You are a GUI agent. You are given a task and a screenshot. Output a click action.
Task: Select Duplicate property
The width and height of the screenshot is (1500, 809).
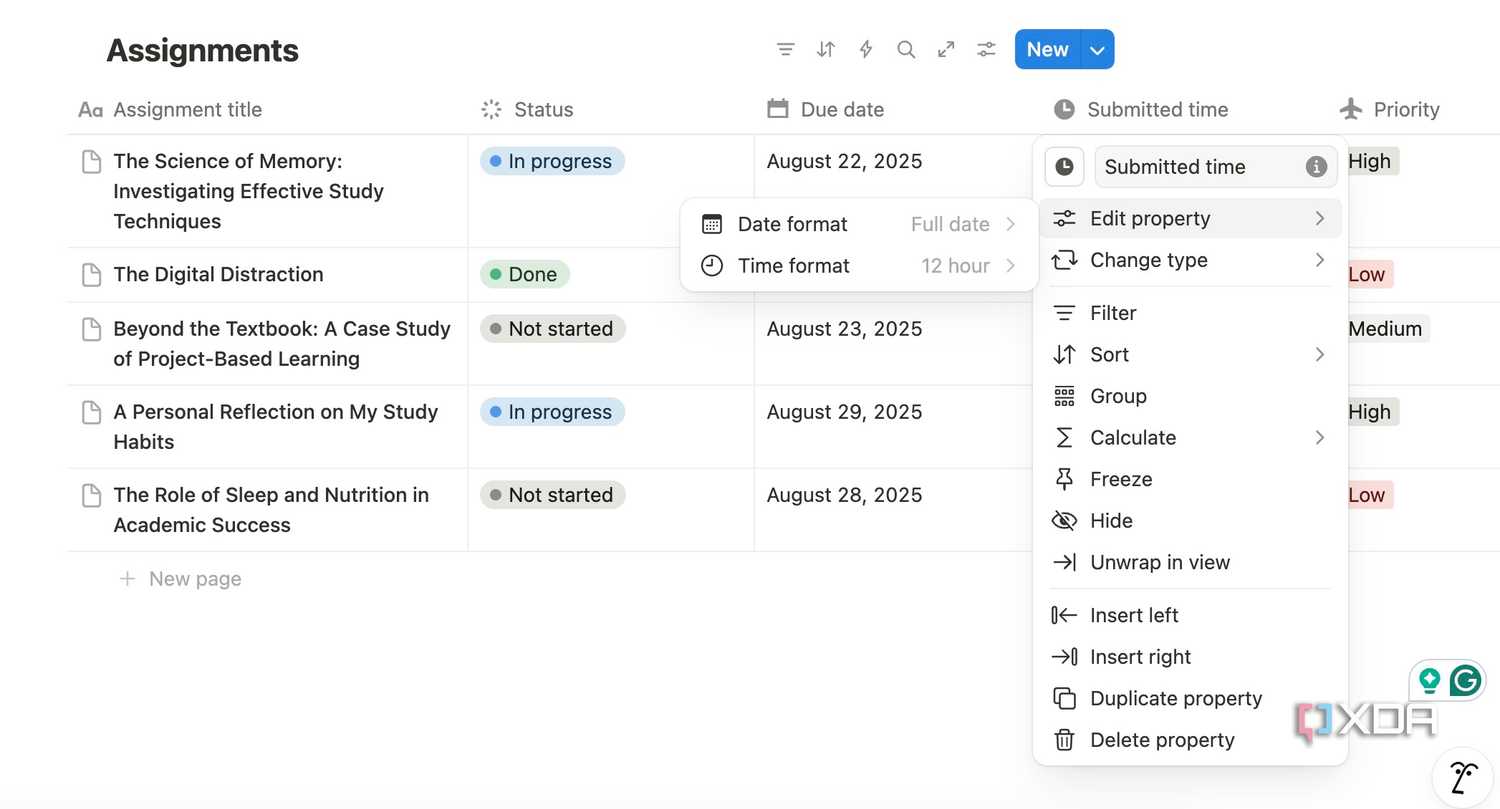[x=1190, y=699]
